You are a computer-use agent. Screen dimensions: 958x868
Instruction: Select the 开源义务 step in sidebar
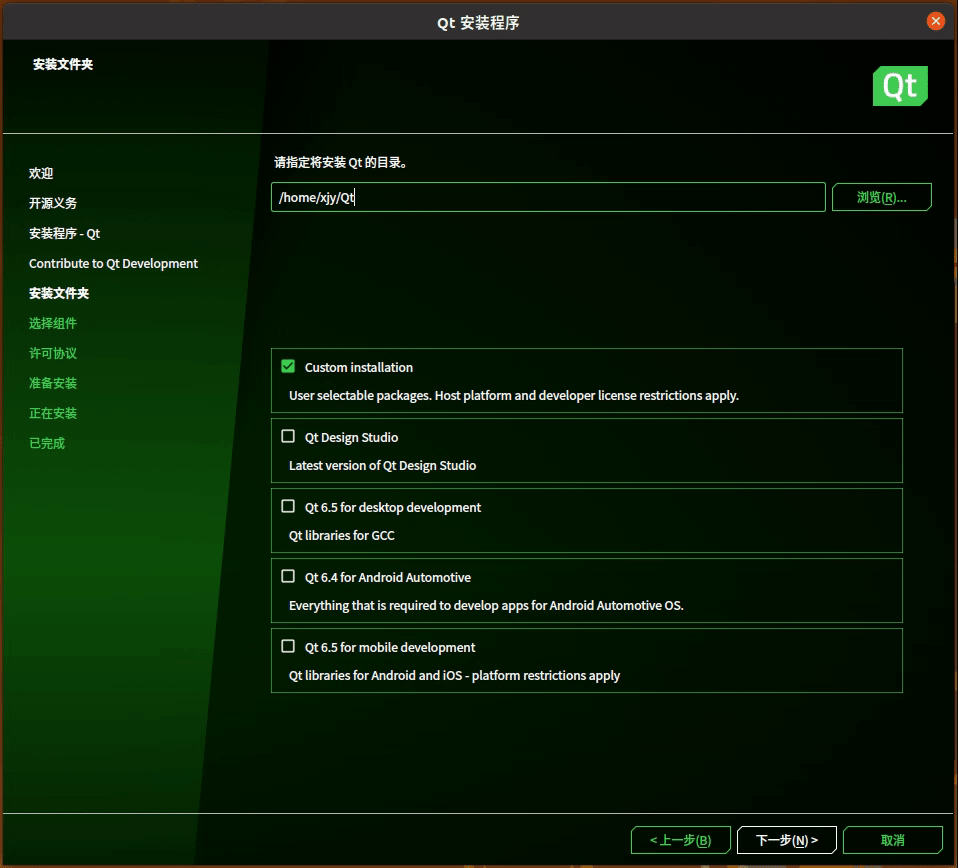[53, 203]
